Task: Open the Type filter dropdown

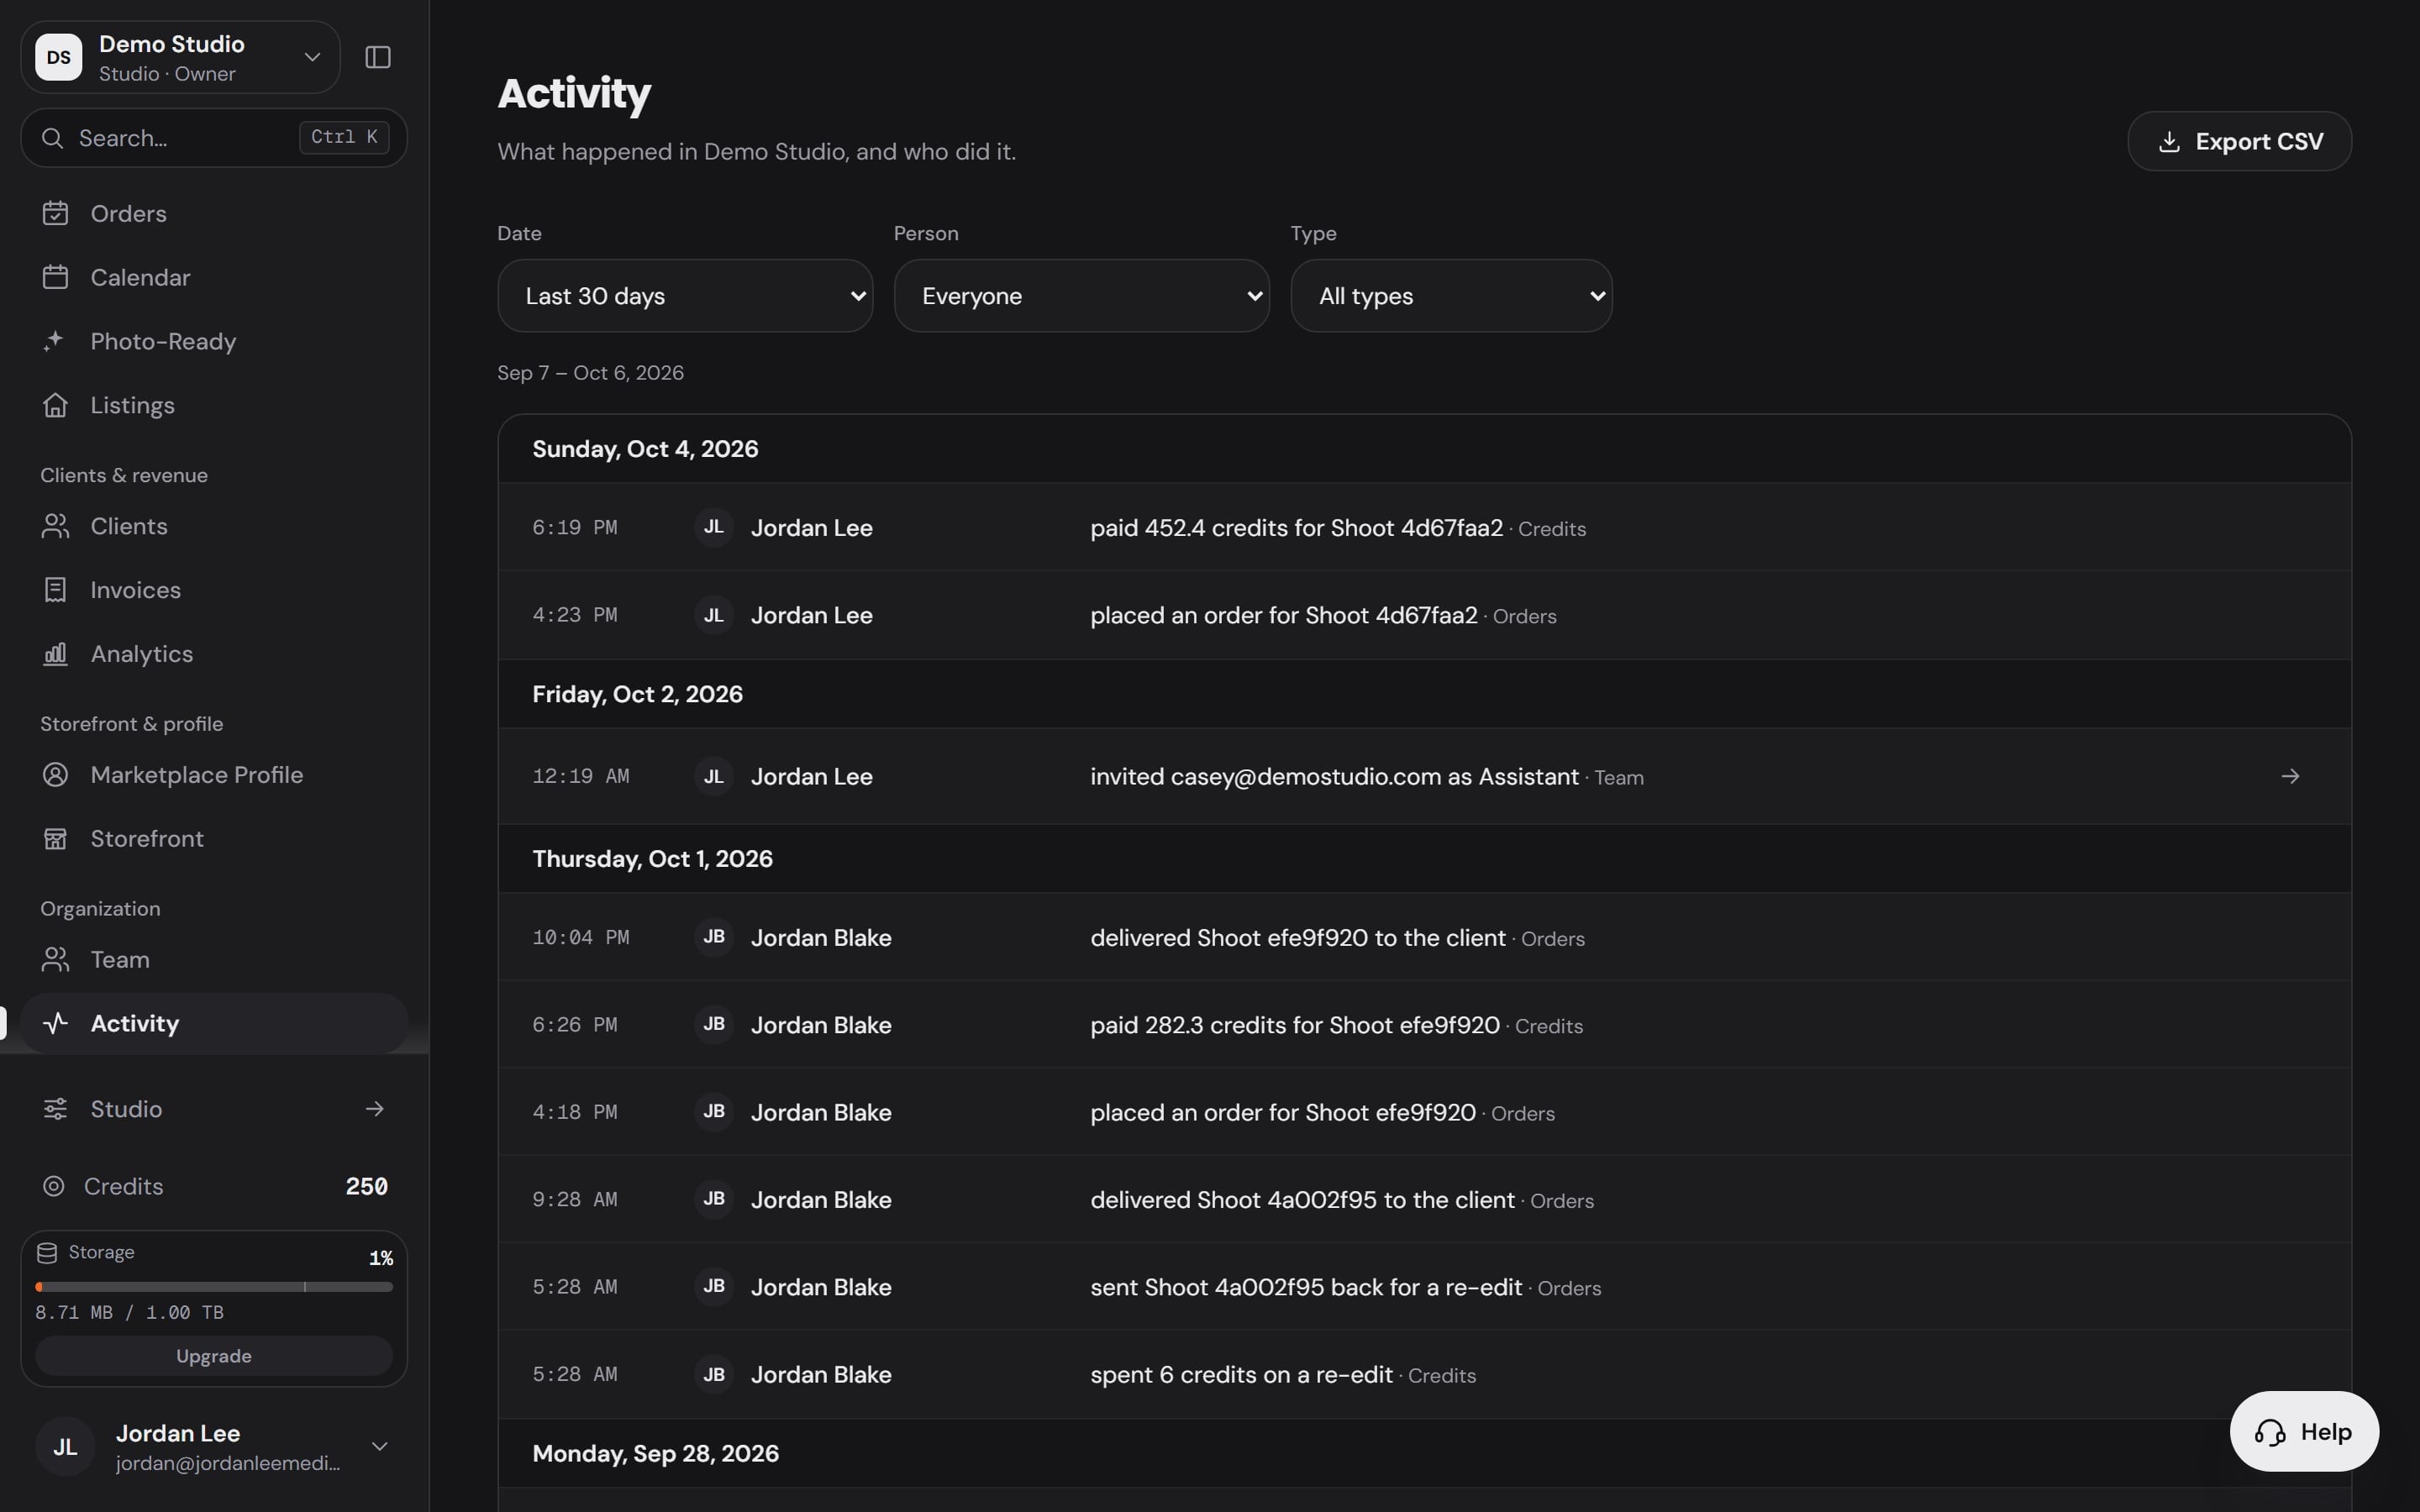Action: [1451, 296]
